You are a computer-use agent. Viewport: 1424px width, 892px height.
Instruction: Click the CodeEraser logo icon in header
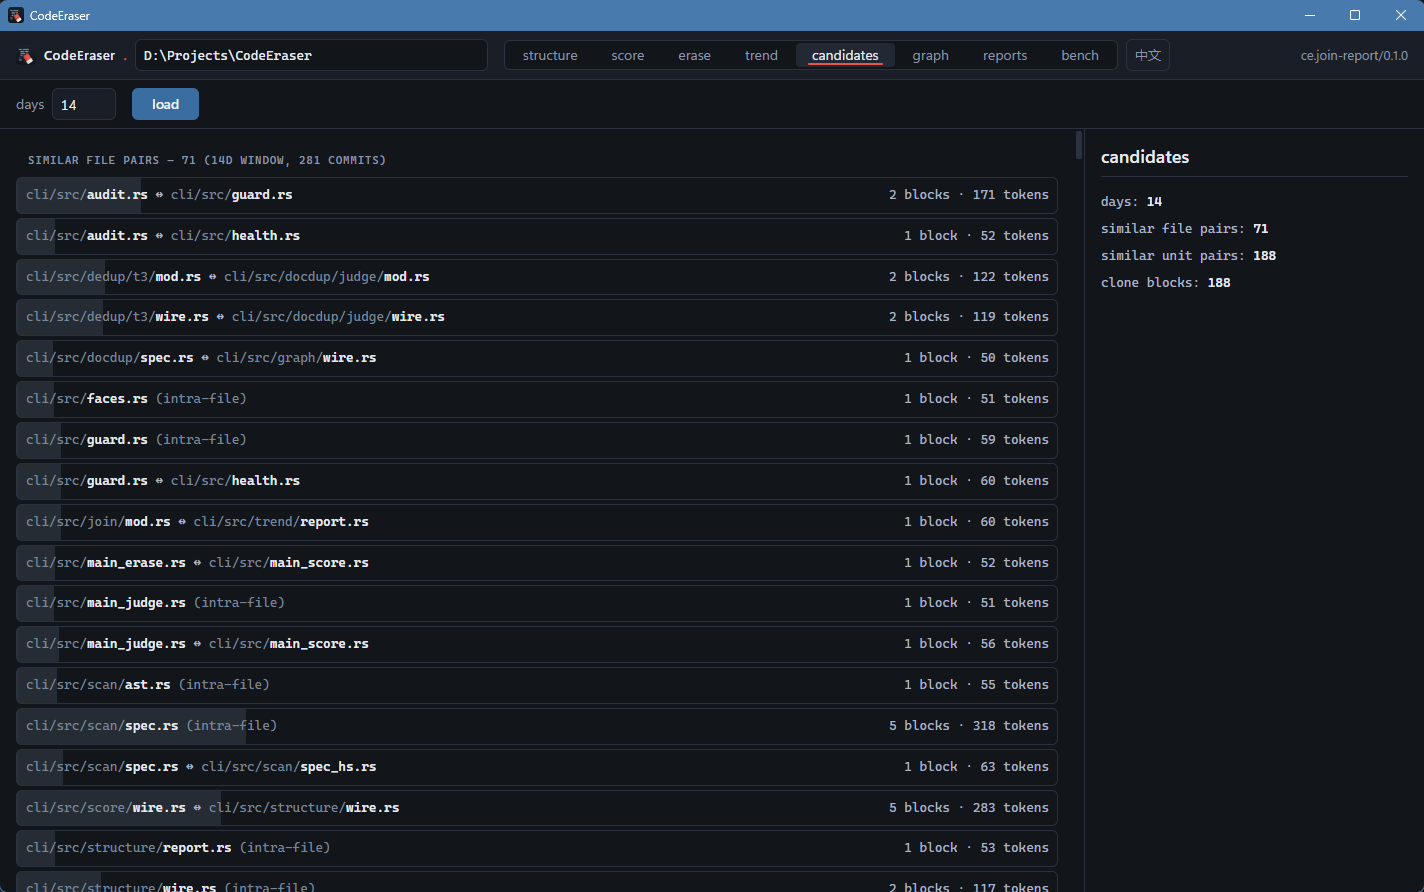26,56
